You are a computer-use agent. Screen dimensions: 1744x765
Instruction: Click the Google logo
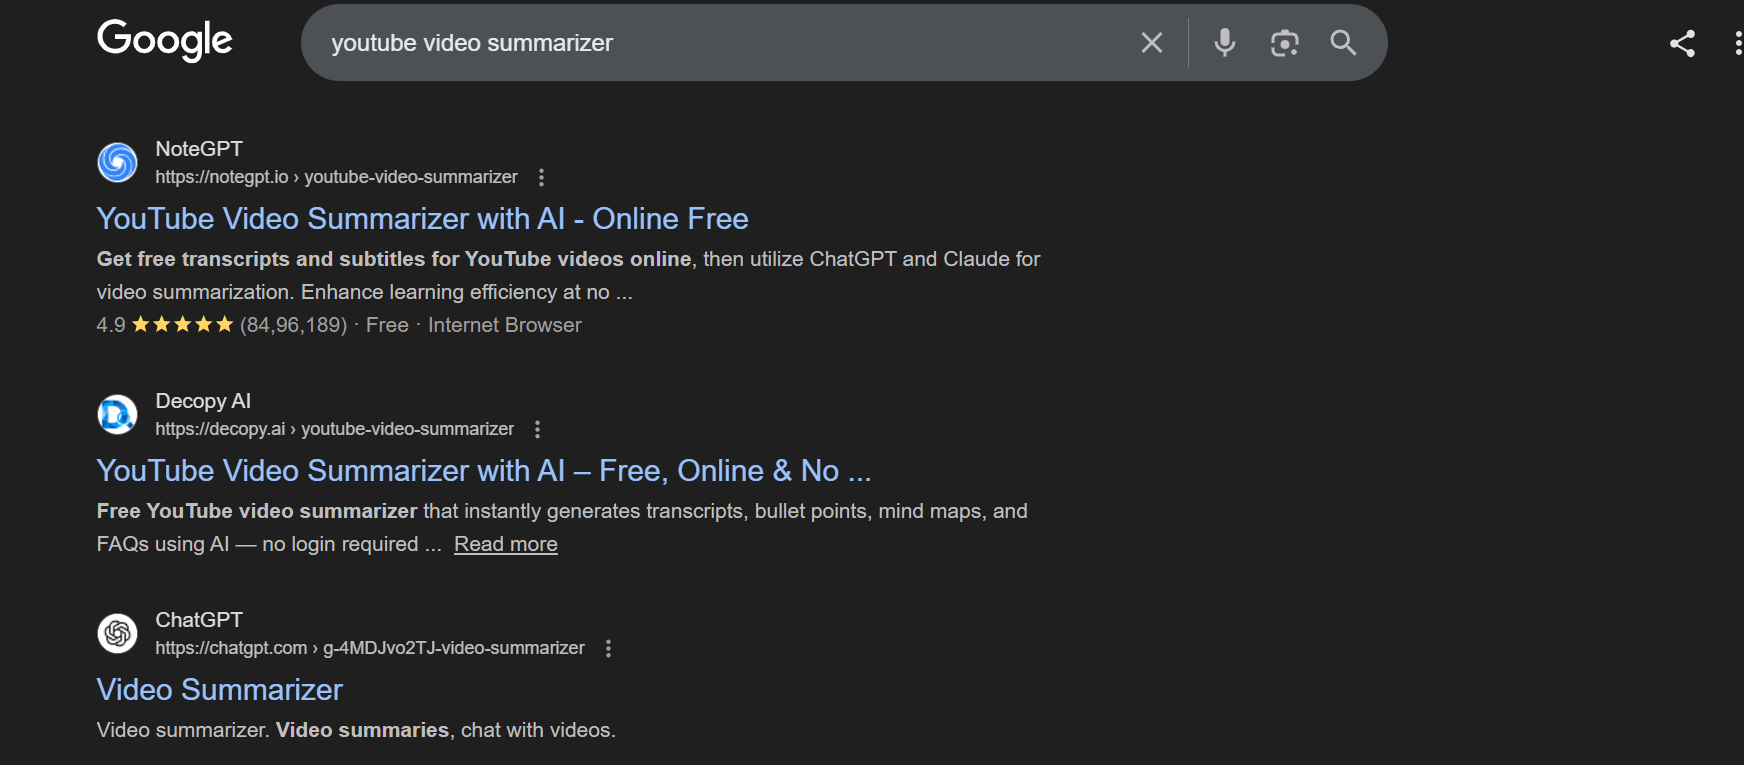click(x=165, y=41)
